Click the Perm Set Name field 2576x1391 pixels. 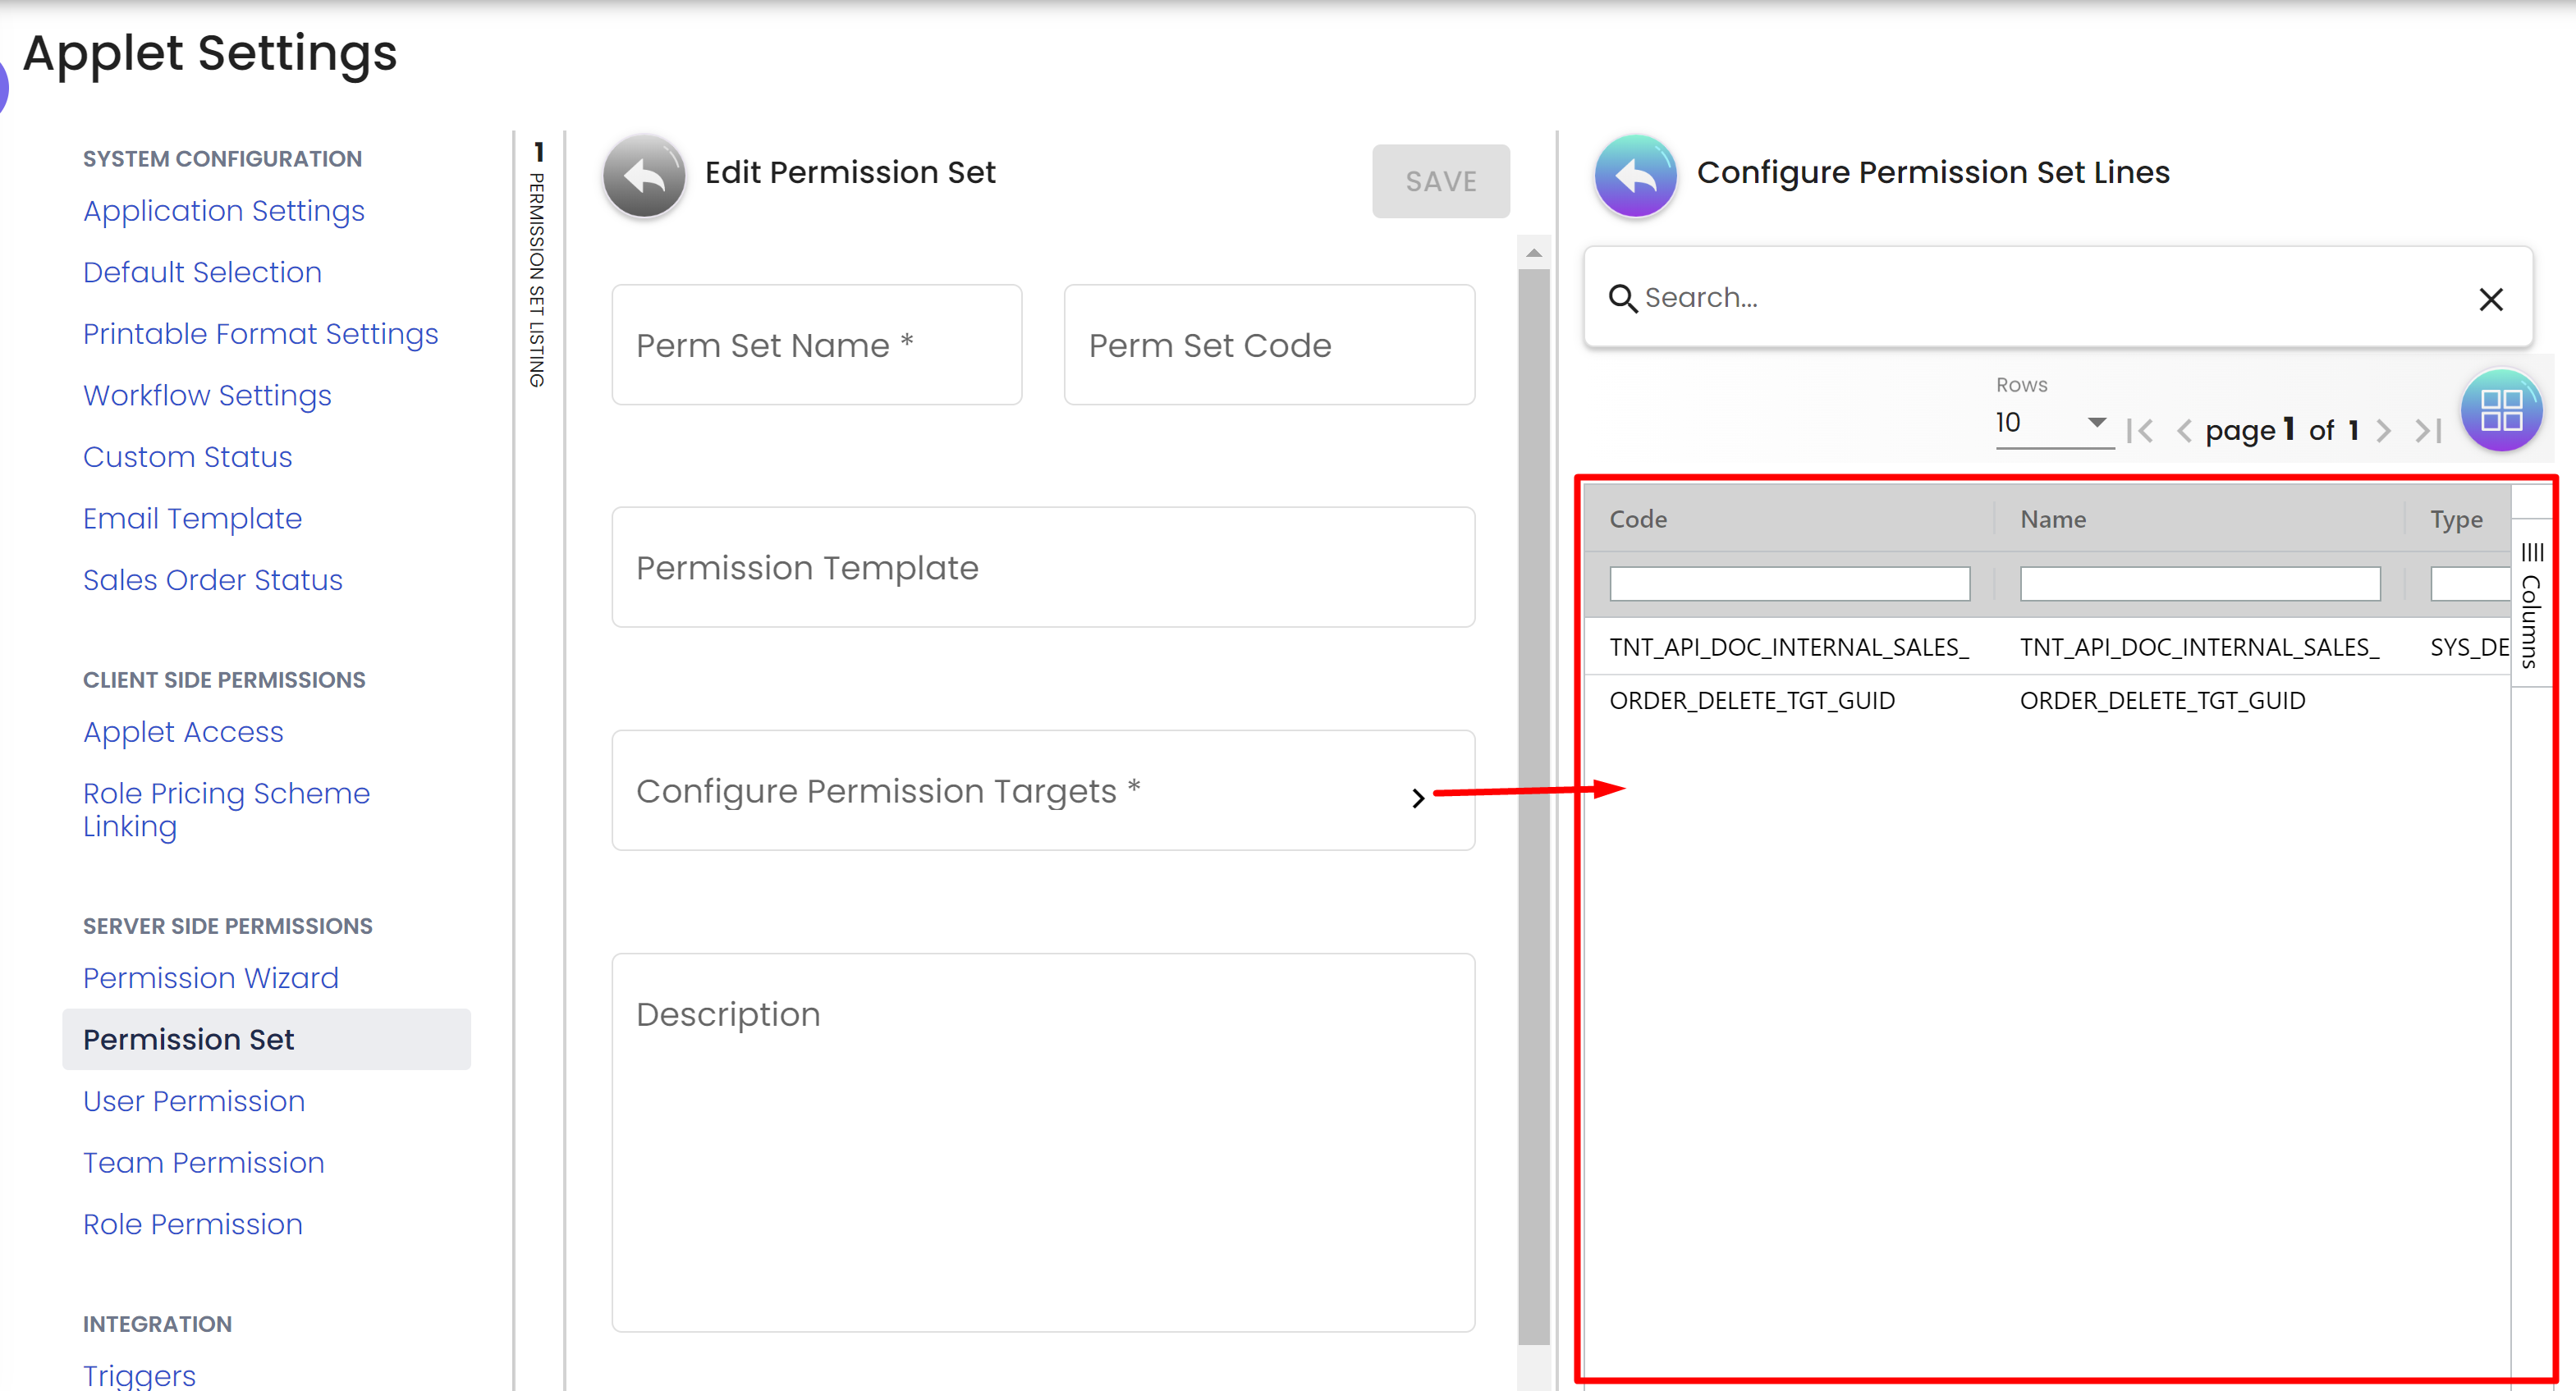tap(816, 345)
